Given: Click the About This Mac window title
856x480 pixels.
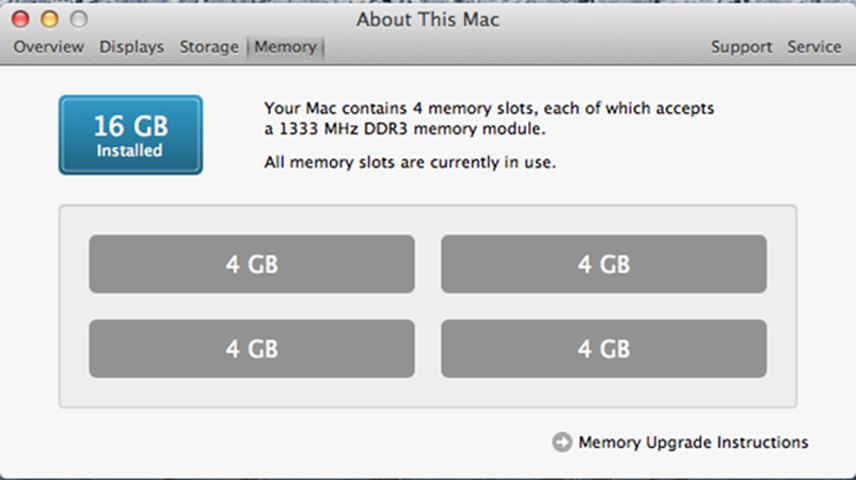Looking at the screenshot, I should (427, 19).
